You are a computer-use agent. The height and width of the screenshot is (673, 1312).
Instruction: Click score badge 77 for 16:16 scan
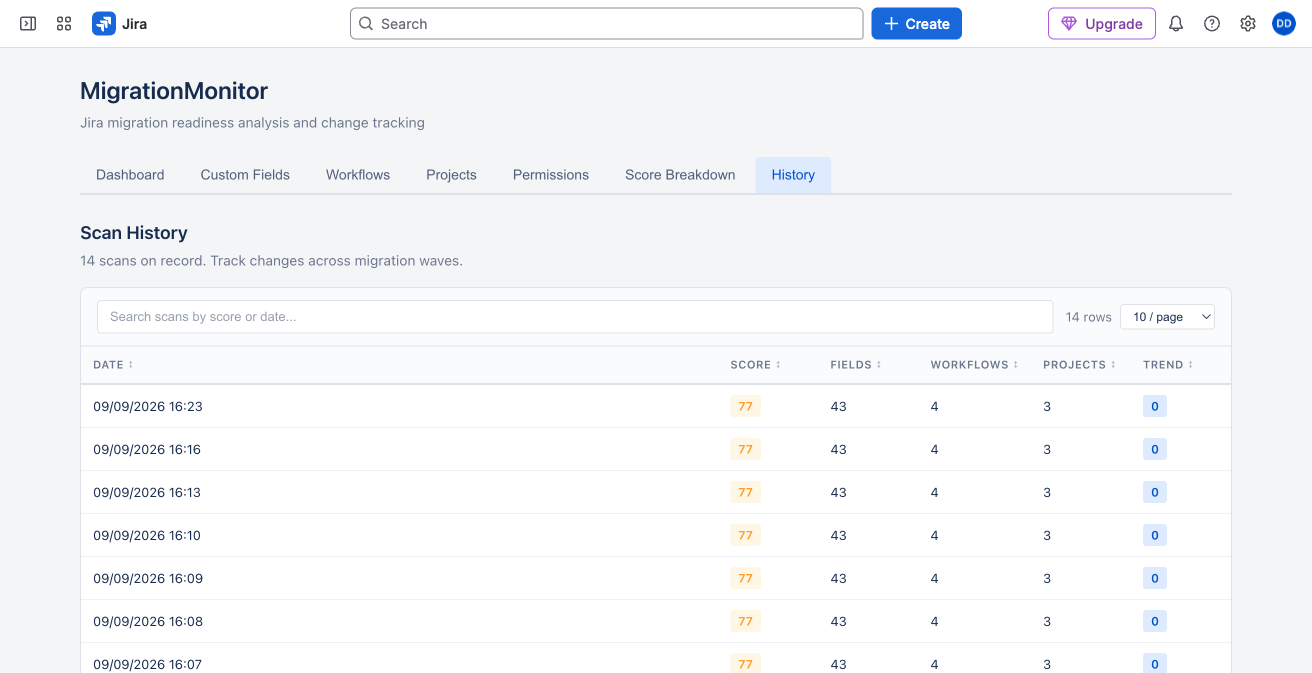(x=745, y=450)
